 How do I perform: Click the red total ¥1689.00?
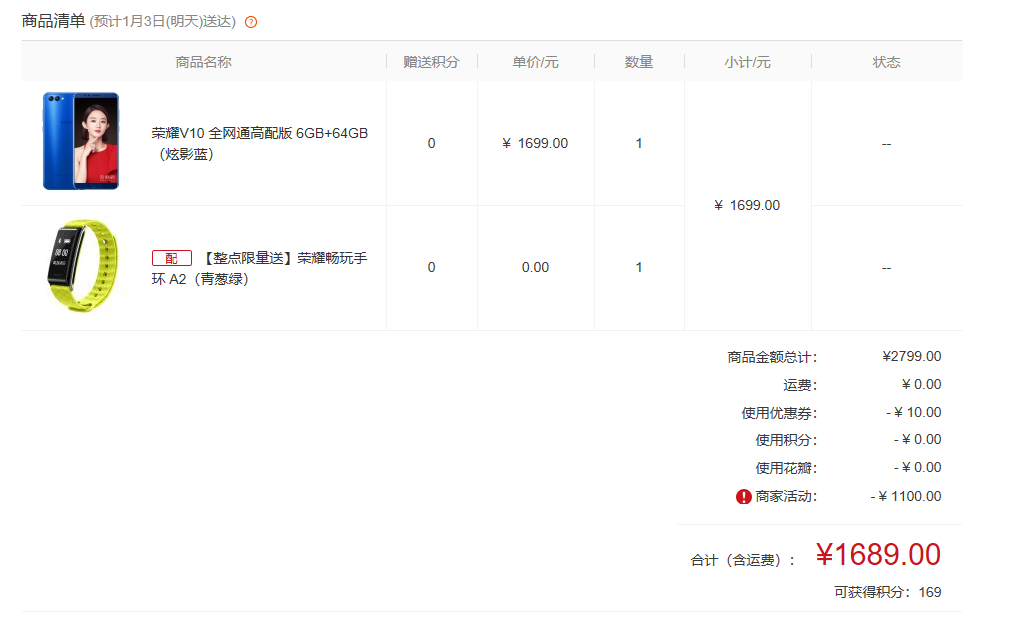coord(878,555)
